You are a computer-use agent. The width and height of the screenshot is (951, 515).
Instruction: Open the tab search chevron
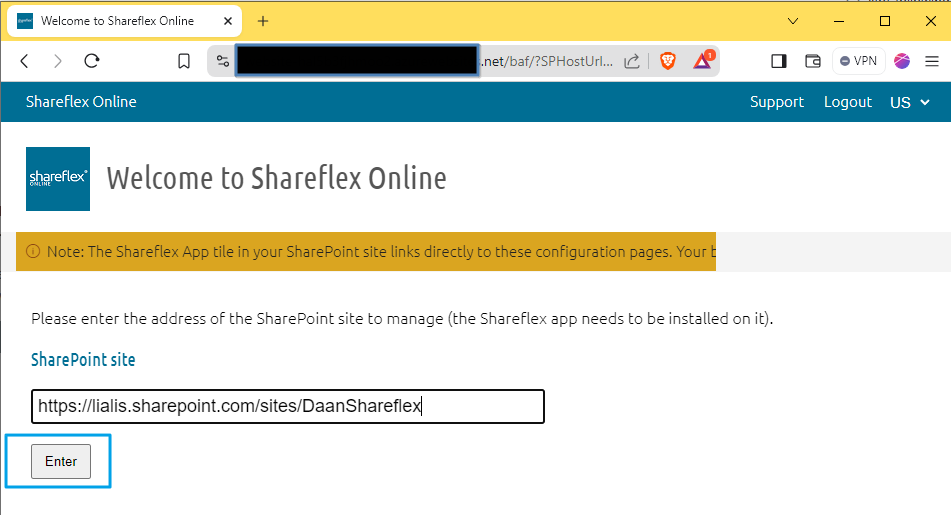(x=793, y=21)
